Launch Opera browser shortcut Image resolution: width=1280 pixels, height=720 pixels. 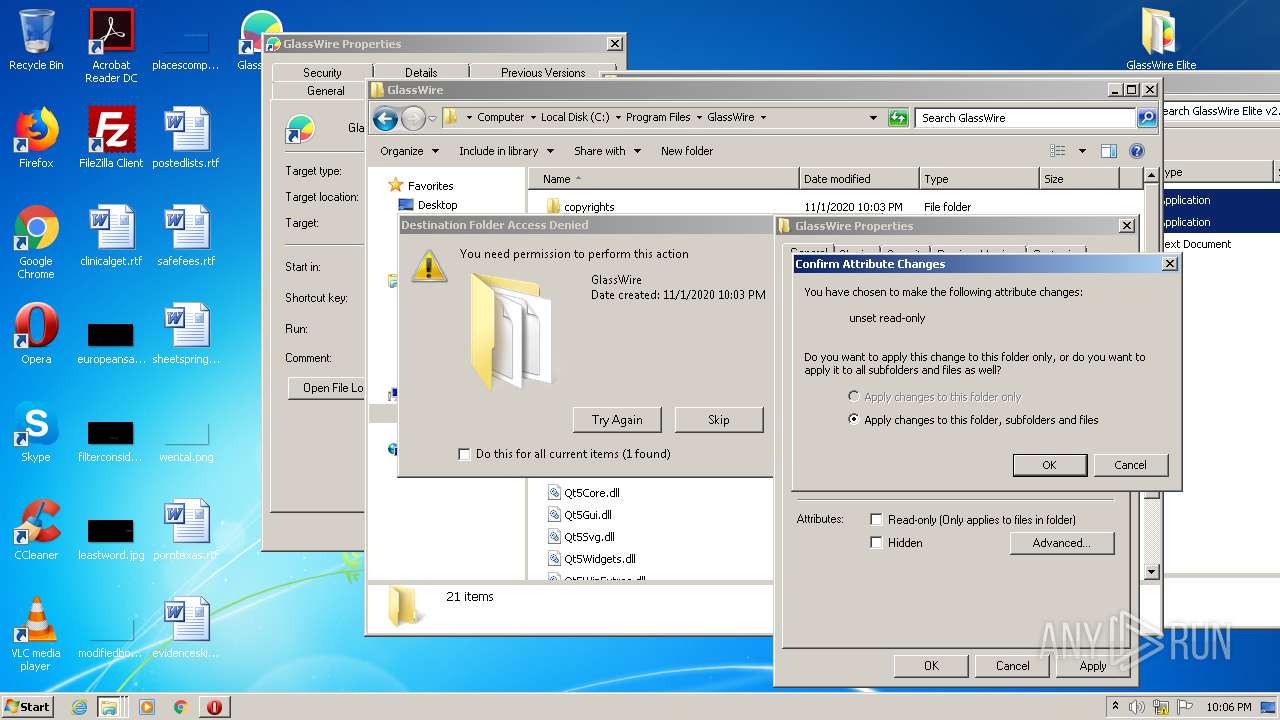coord(36,334)
